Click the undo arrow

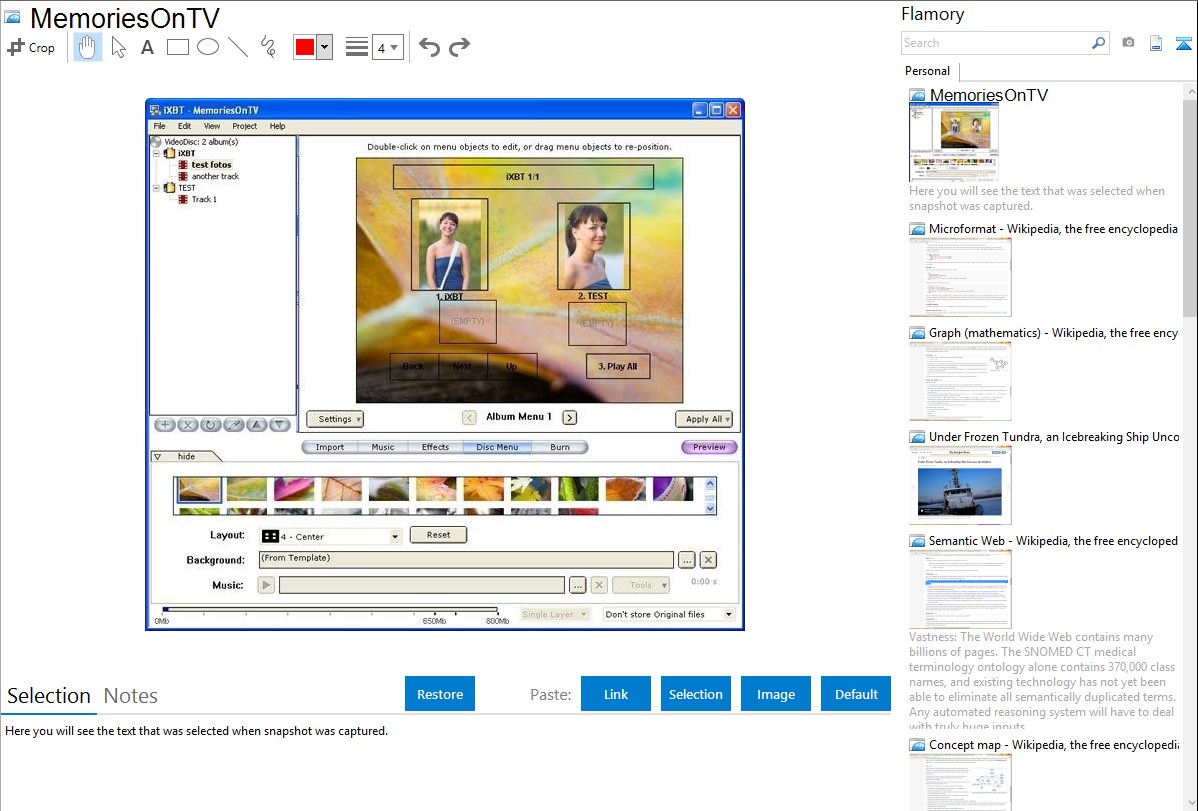(x=429, y=47)
